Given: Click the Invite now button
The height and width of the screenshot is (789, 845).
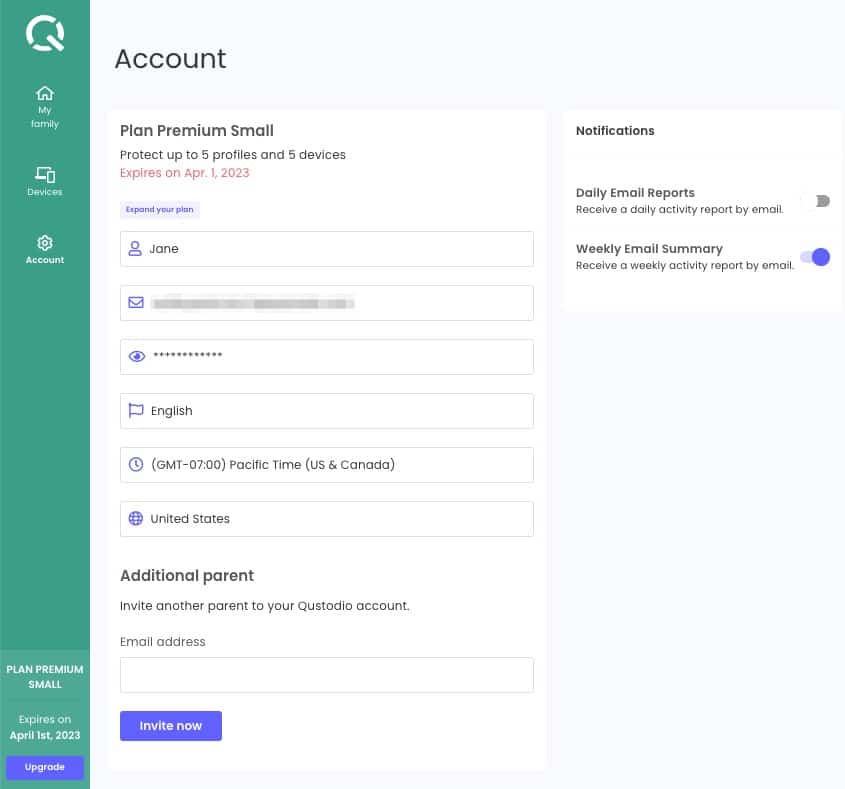Looking at the screenshot, I should point(171,725).
